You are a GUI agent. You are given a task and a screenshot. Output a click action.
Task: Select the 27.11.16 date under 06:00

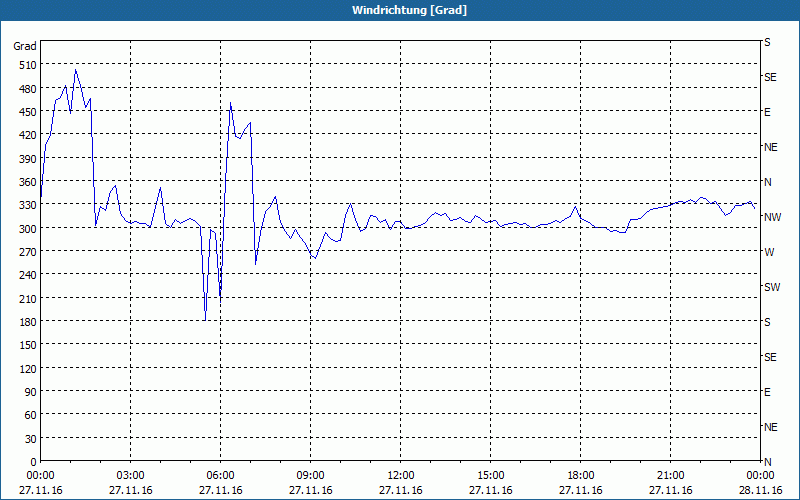220,490
